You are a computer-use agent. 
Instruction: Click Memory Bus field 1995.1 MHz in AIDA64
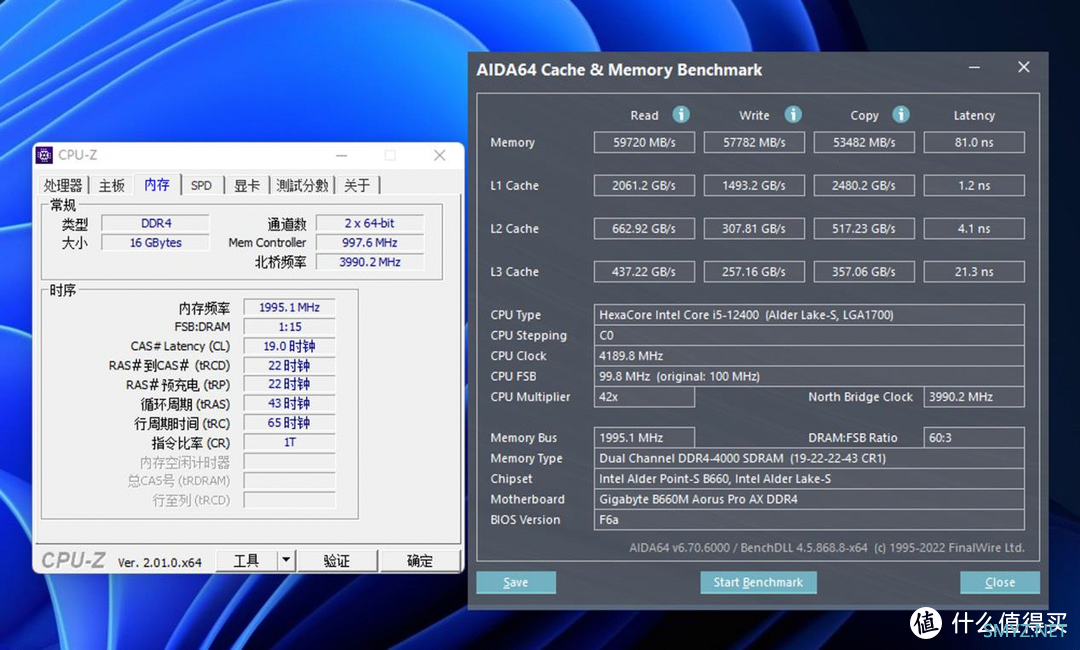tap(644, 438)
